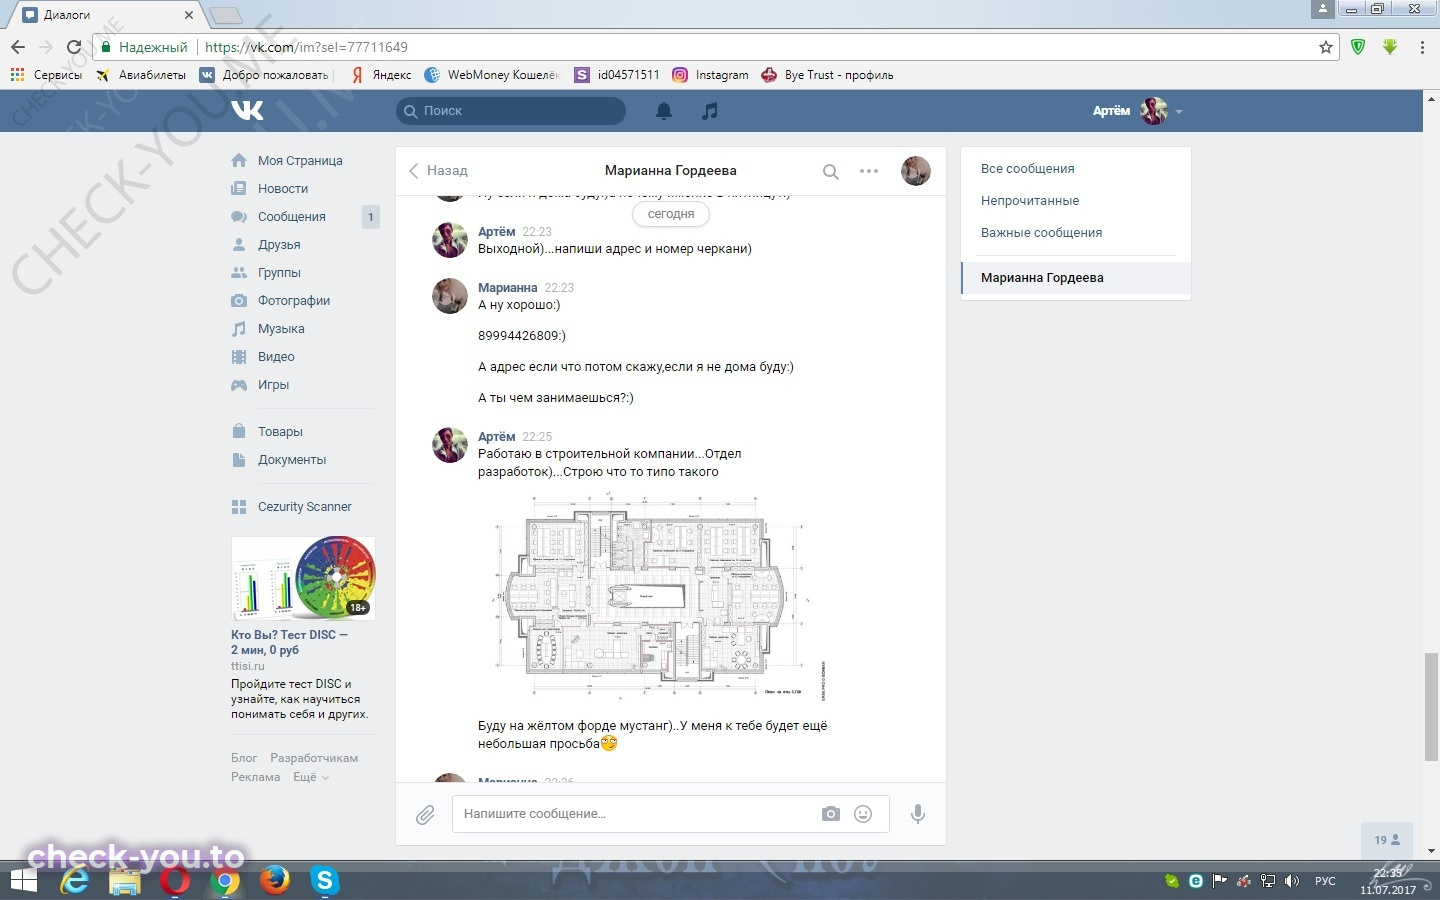Go to Моя Страница

[x=300, y=160]
